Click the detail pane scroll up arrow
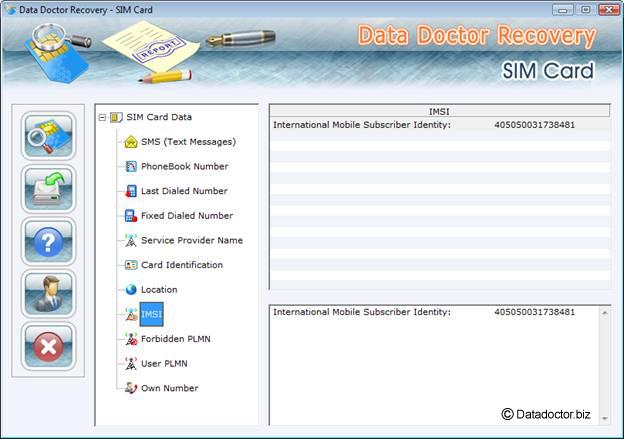624x439 pixels. point(604,313)
